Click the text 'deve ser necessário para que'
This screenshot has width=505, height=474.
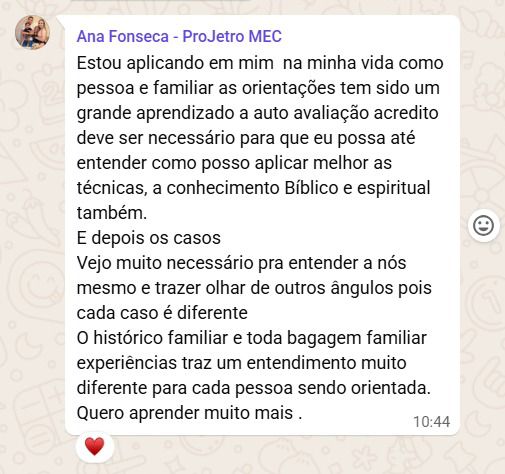(x=193, y=138)
